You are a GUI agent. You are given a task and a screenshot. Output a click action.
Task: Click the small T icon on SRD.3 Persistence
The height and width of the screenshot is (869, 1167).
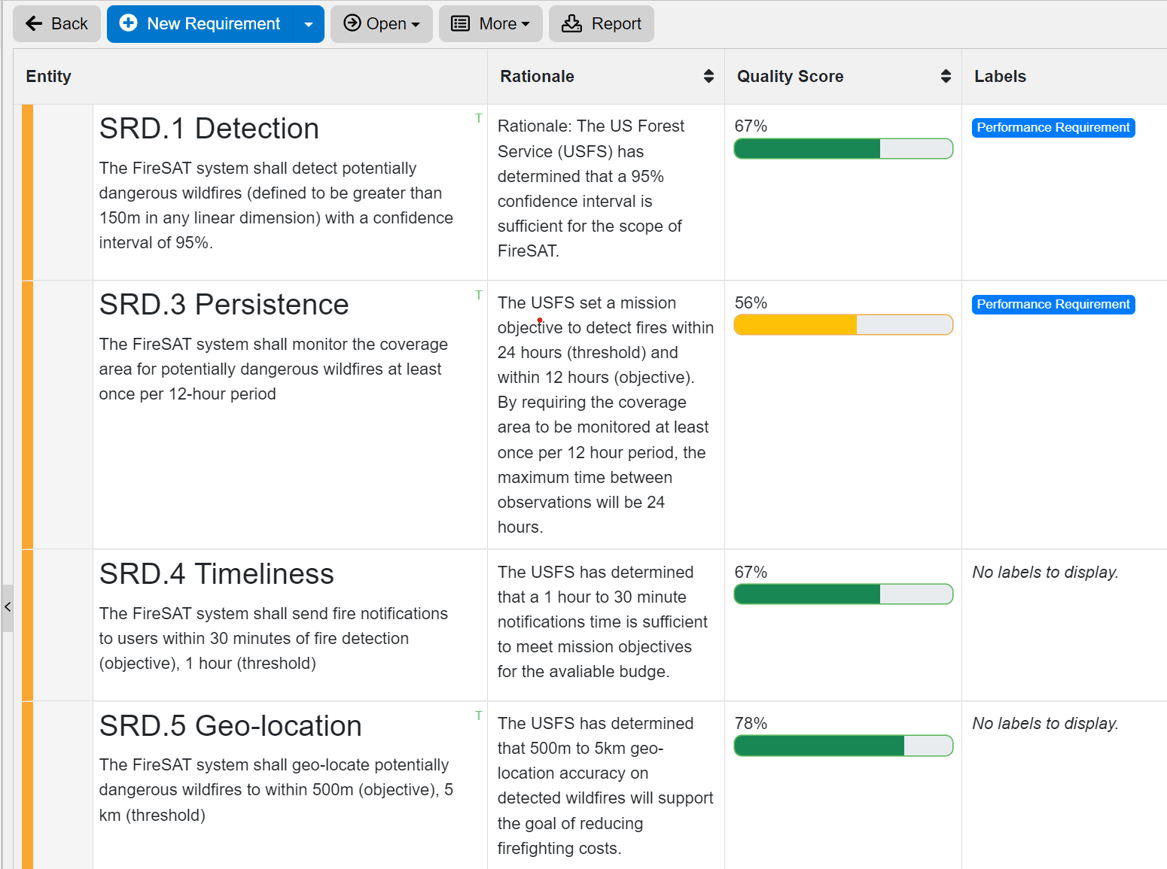point(478,295)
